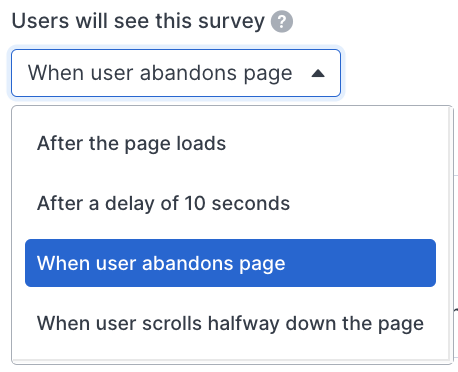Show tooltip via gray help icon

coord(282,22)
